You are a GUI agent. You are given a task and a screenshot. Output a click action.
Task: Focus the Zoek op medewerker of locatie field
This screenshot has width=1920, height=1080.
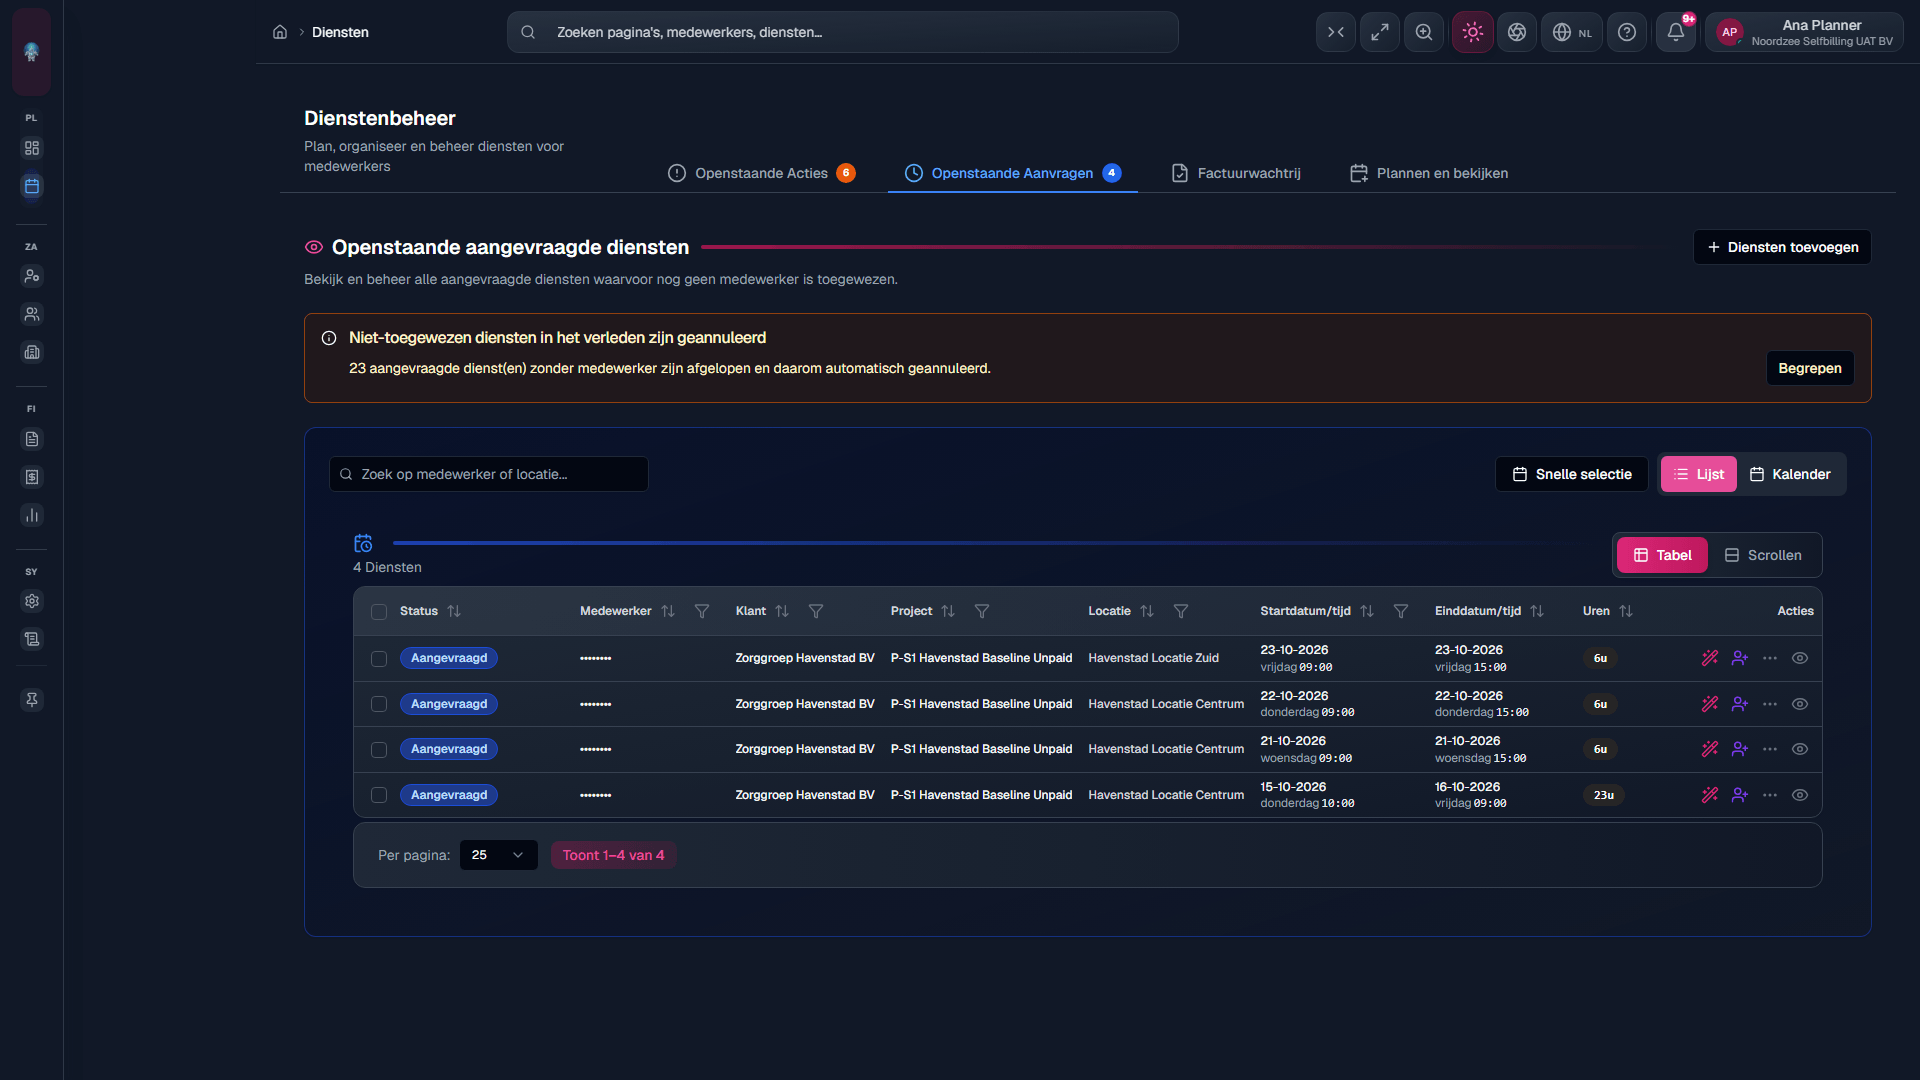[x=489, y=474]
